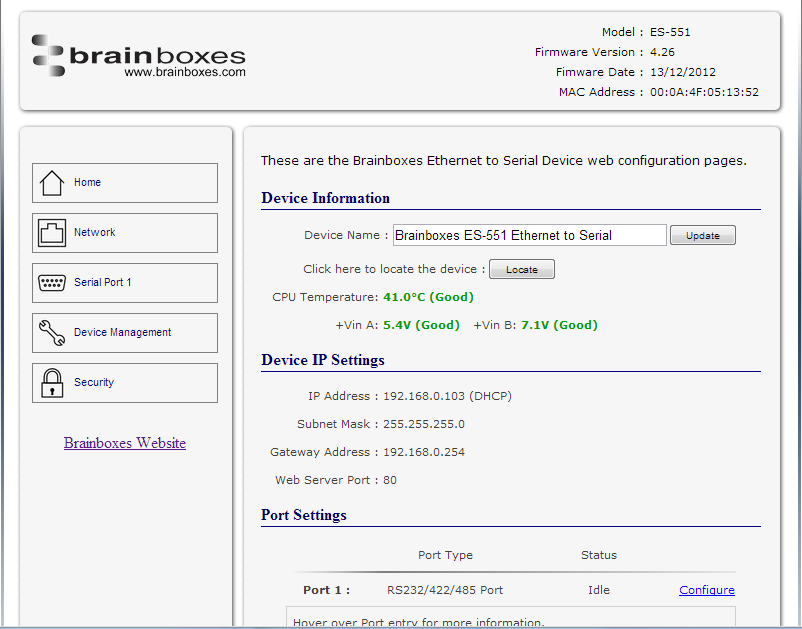The image size is (802, 629).
Task: Click the model value ES-551
Action: coord(670,32)
